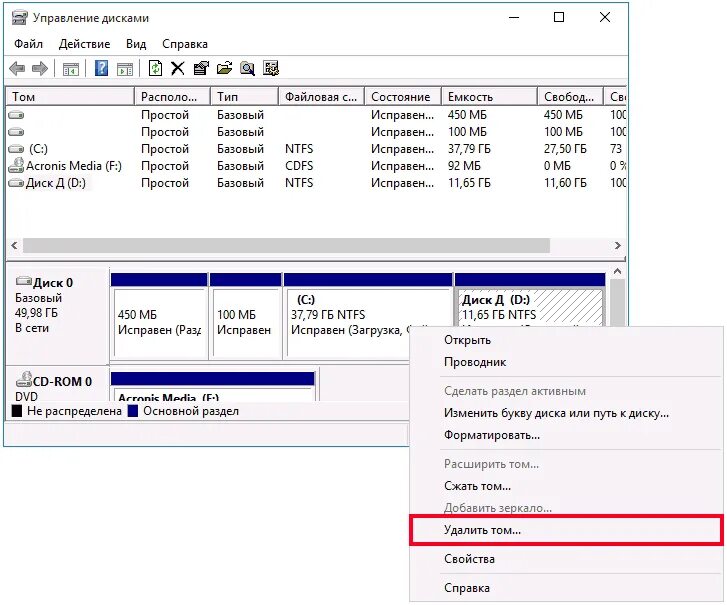Image resolution: width=727 pixels, height=605 pixels.
Task: Open the Вид menu
Action: (136, 44)
